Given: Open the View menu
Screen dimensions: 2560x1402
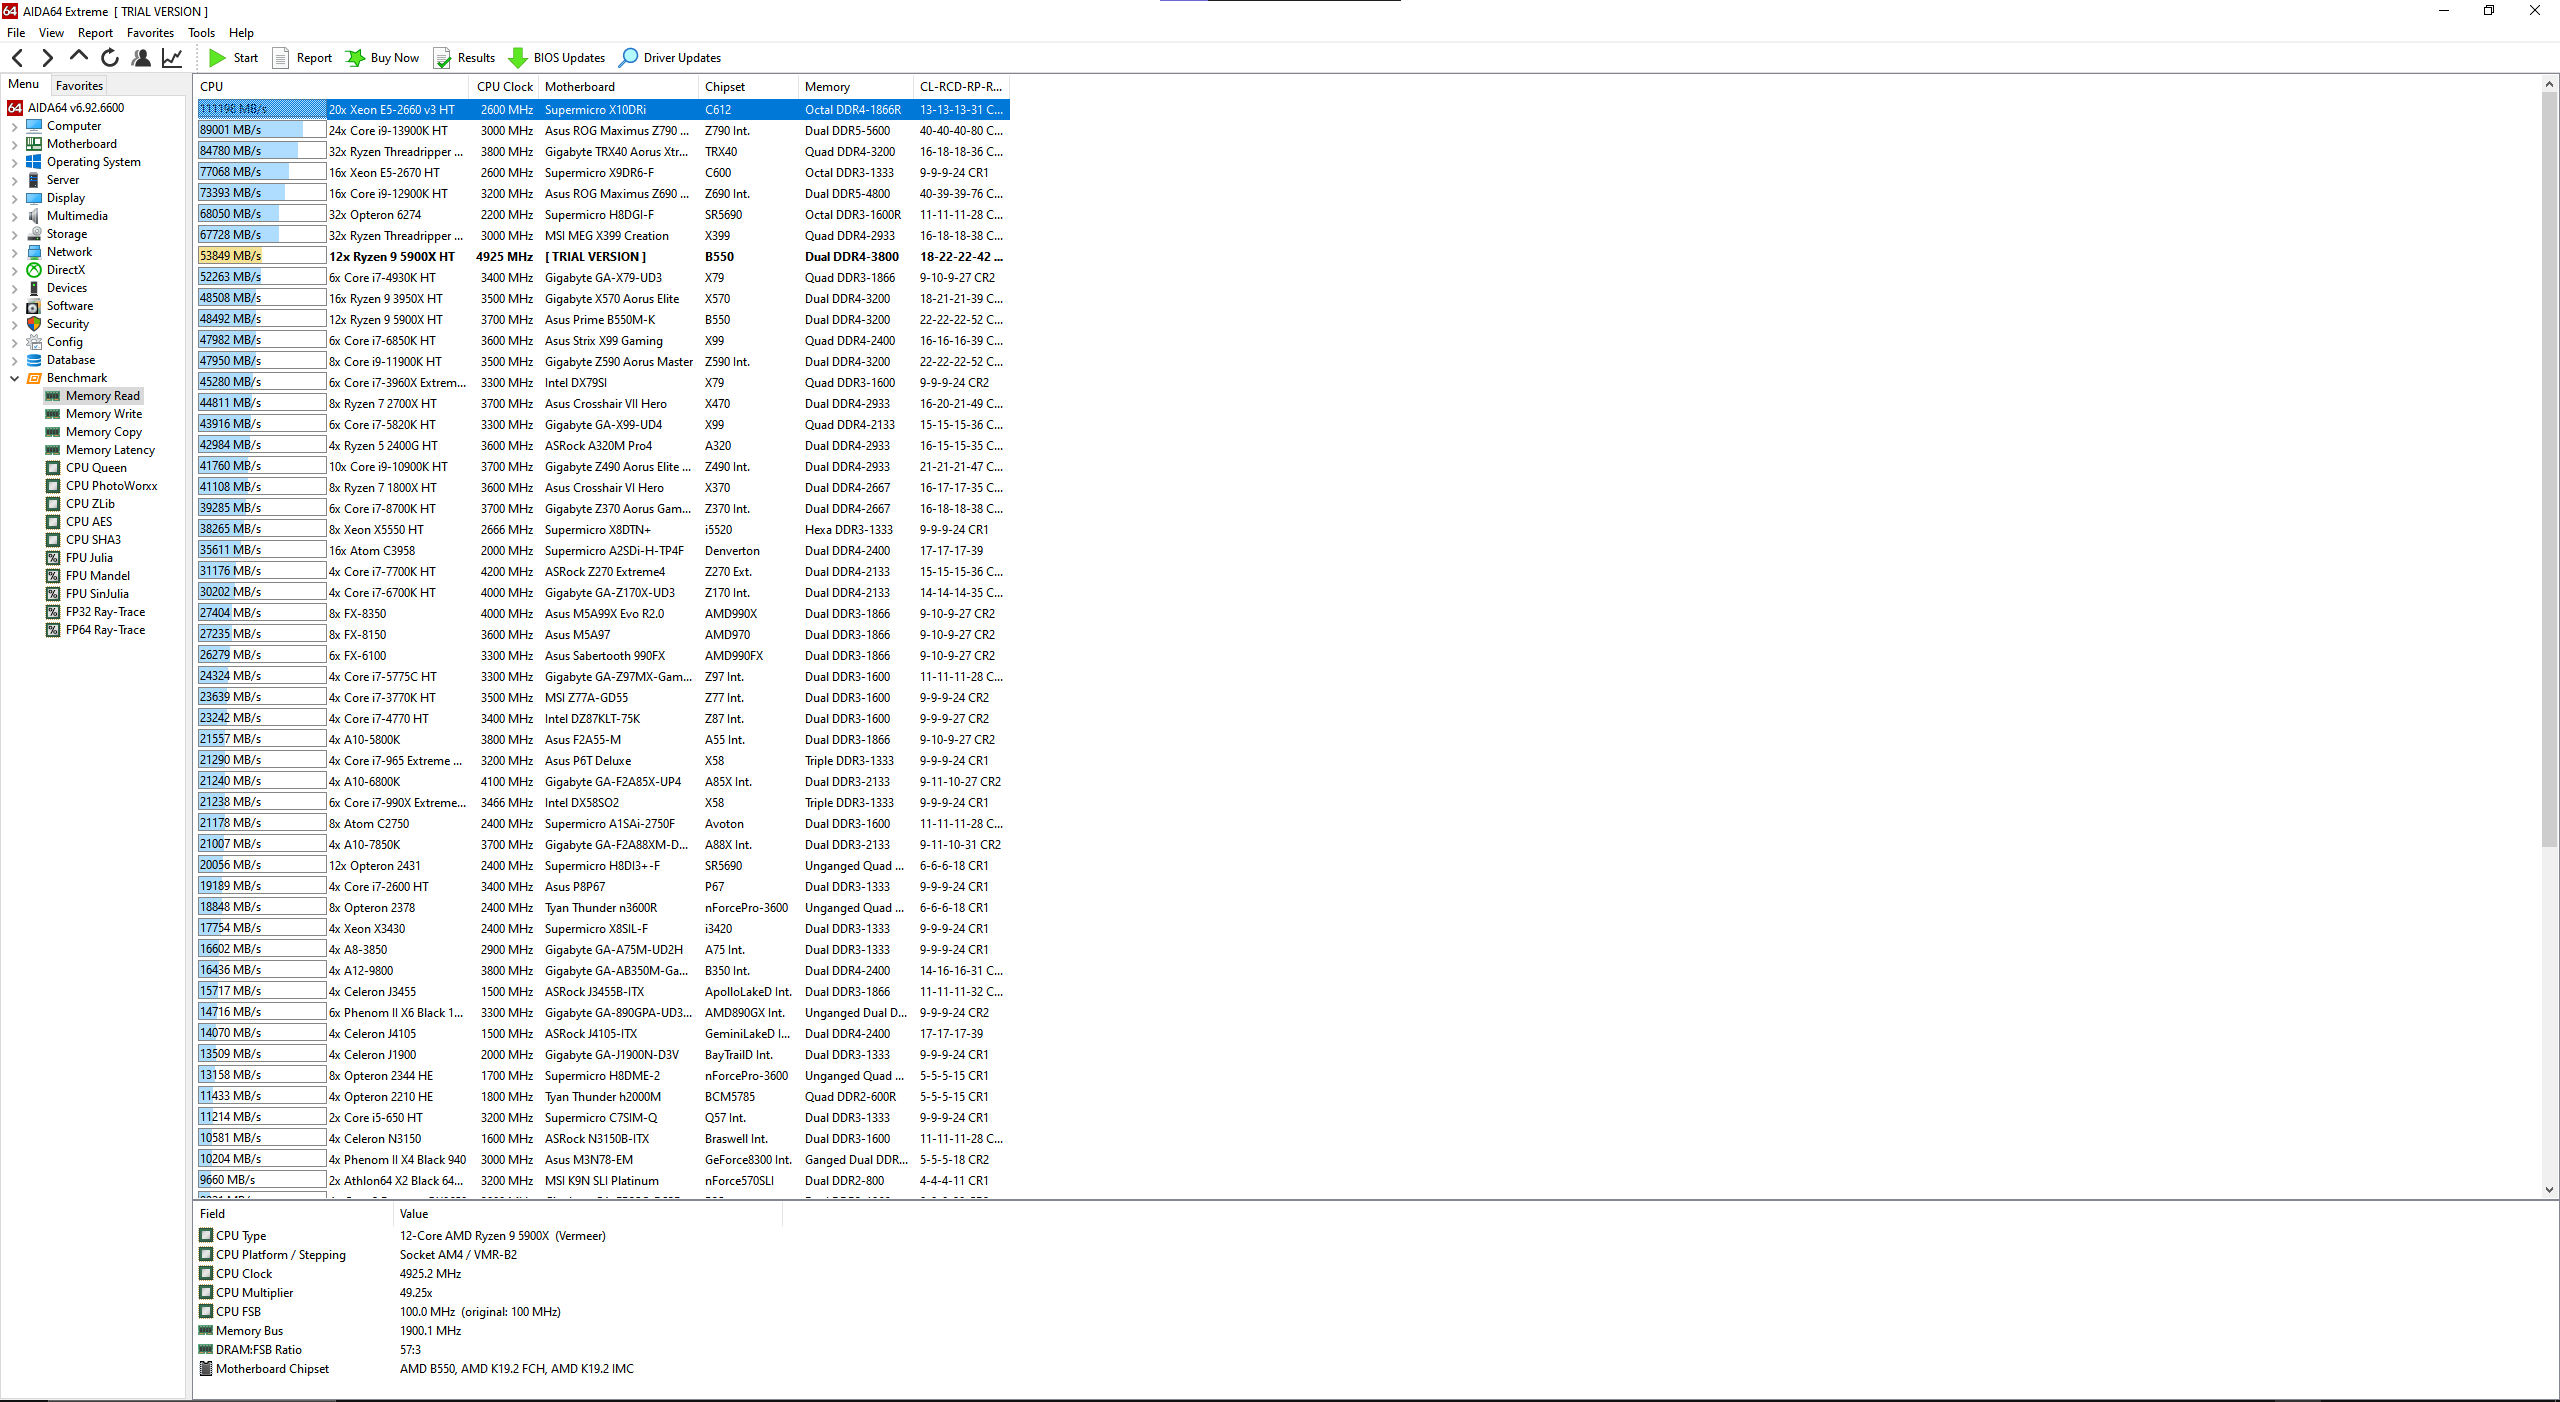Looking at the screenshot, I should pos(51,33).
